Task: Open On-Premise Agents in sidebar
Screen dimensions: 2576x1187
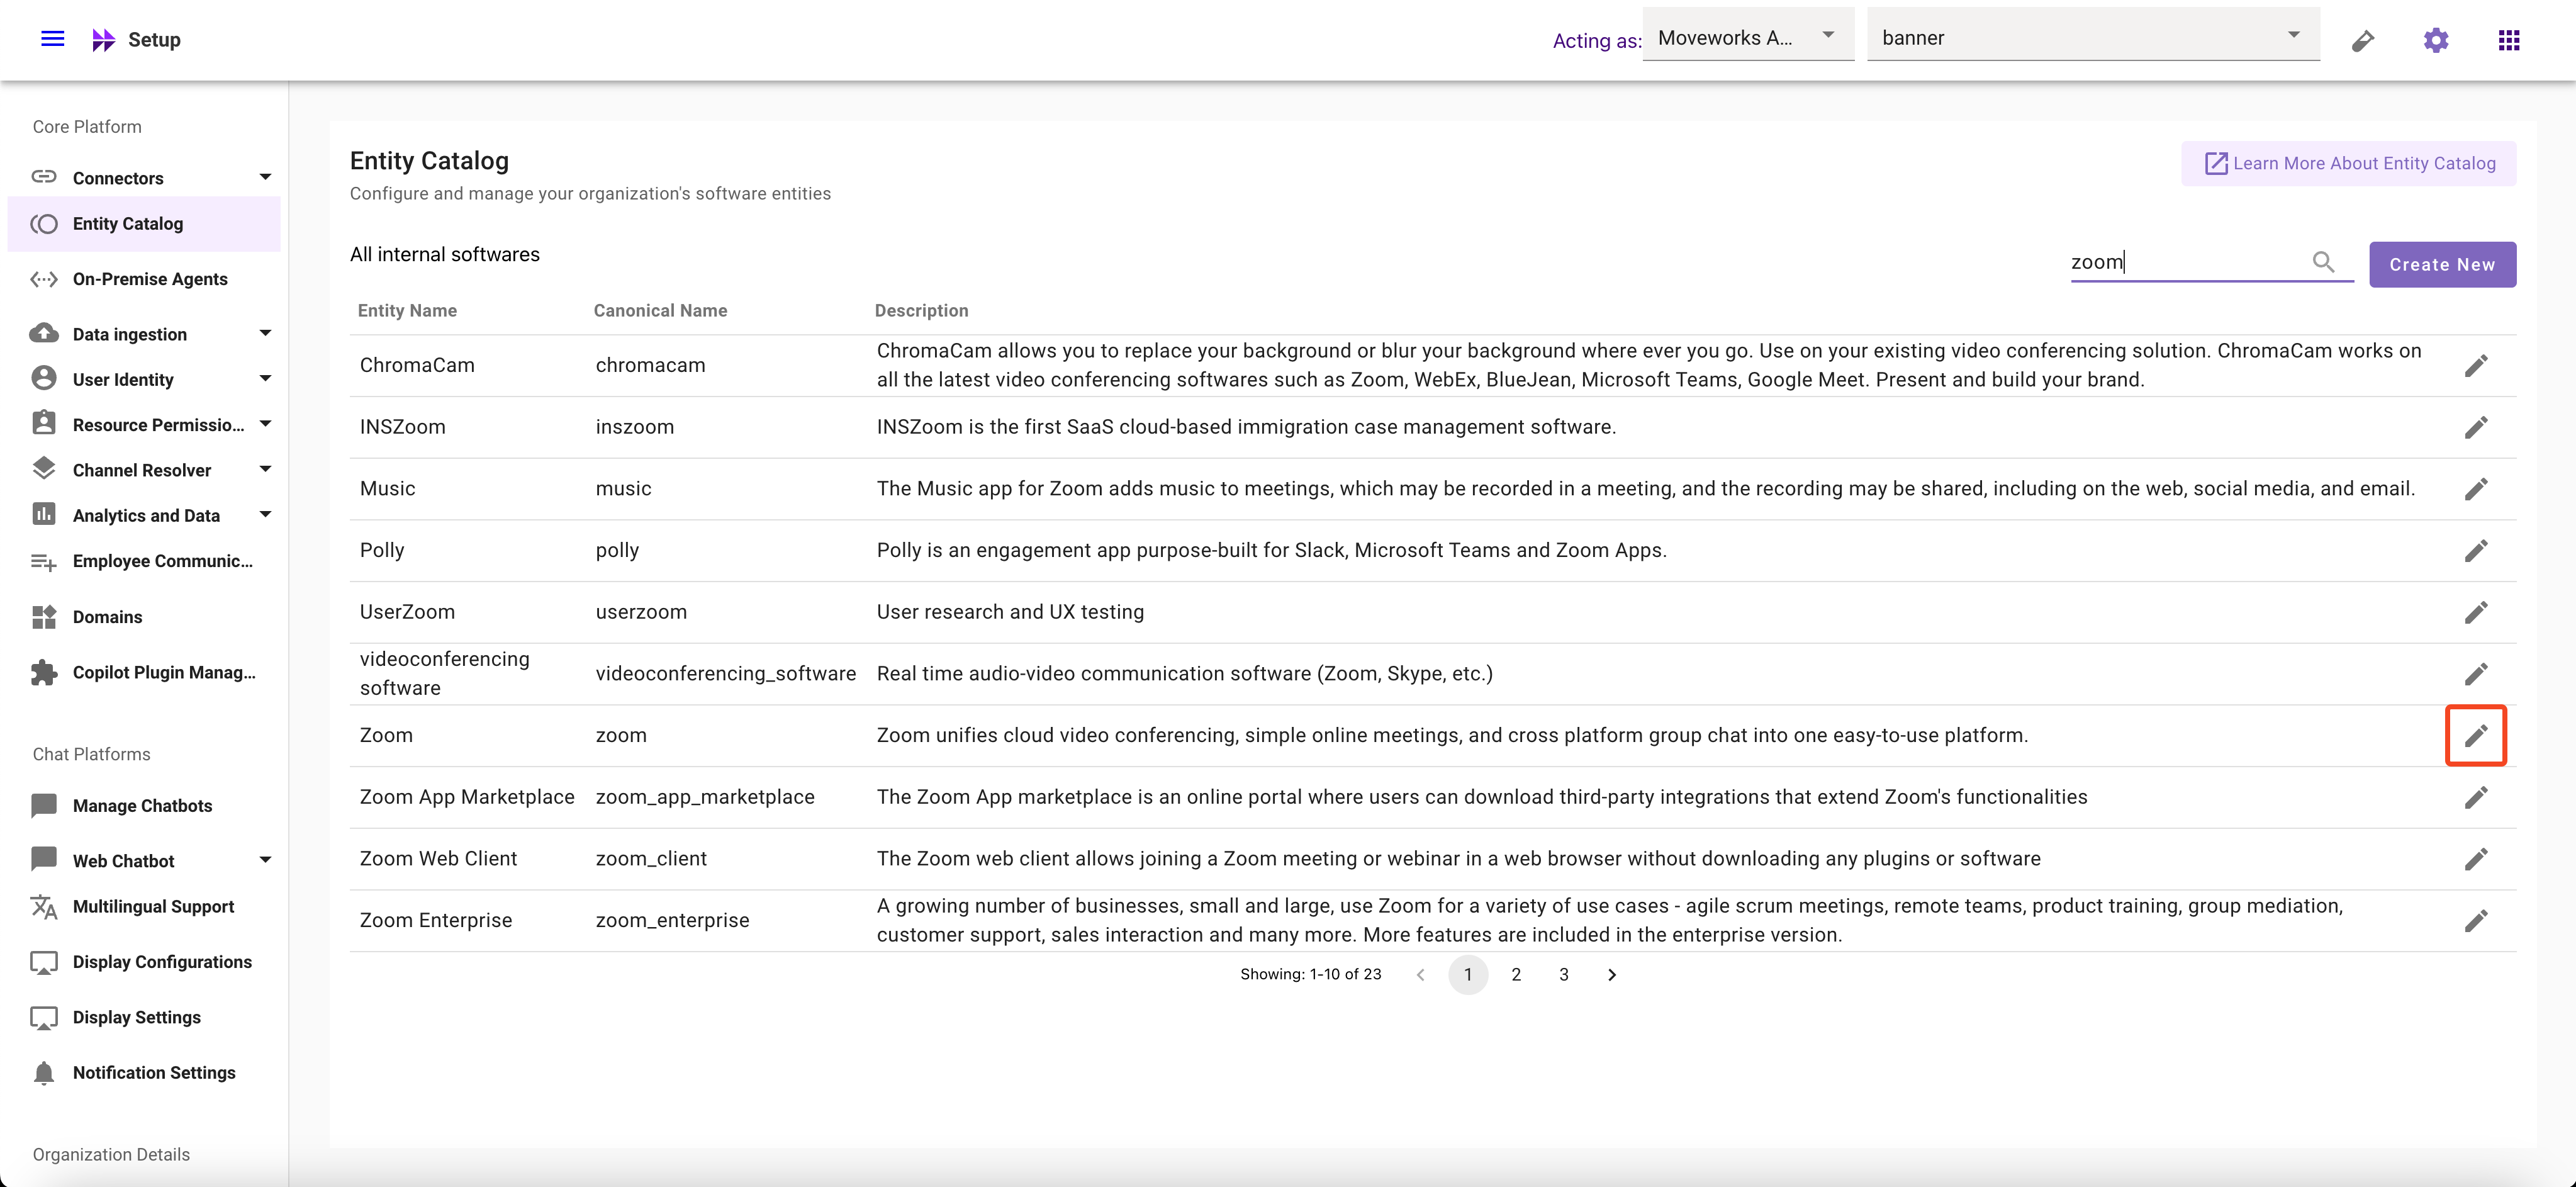Action: (x=150, y=279)
